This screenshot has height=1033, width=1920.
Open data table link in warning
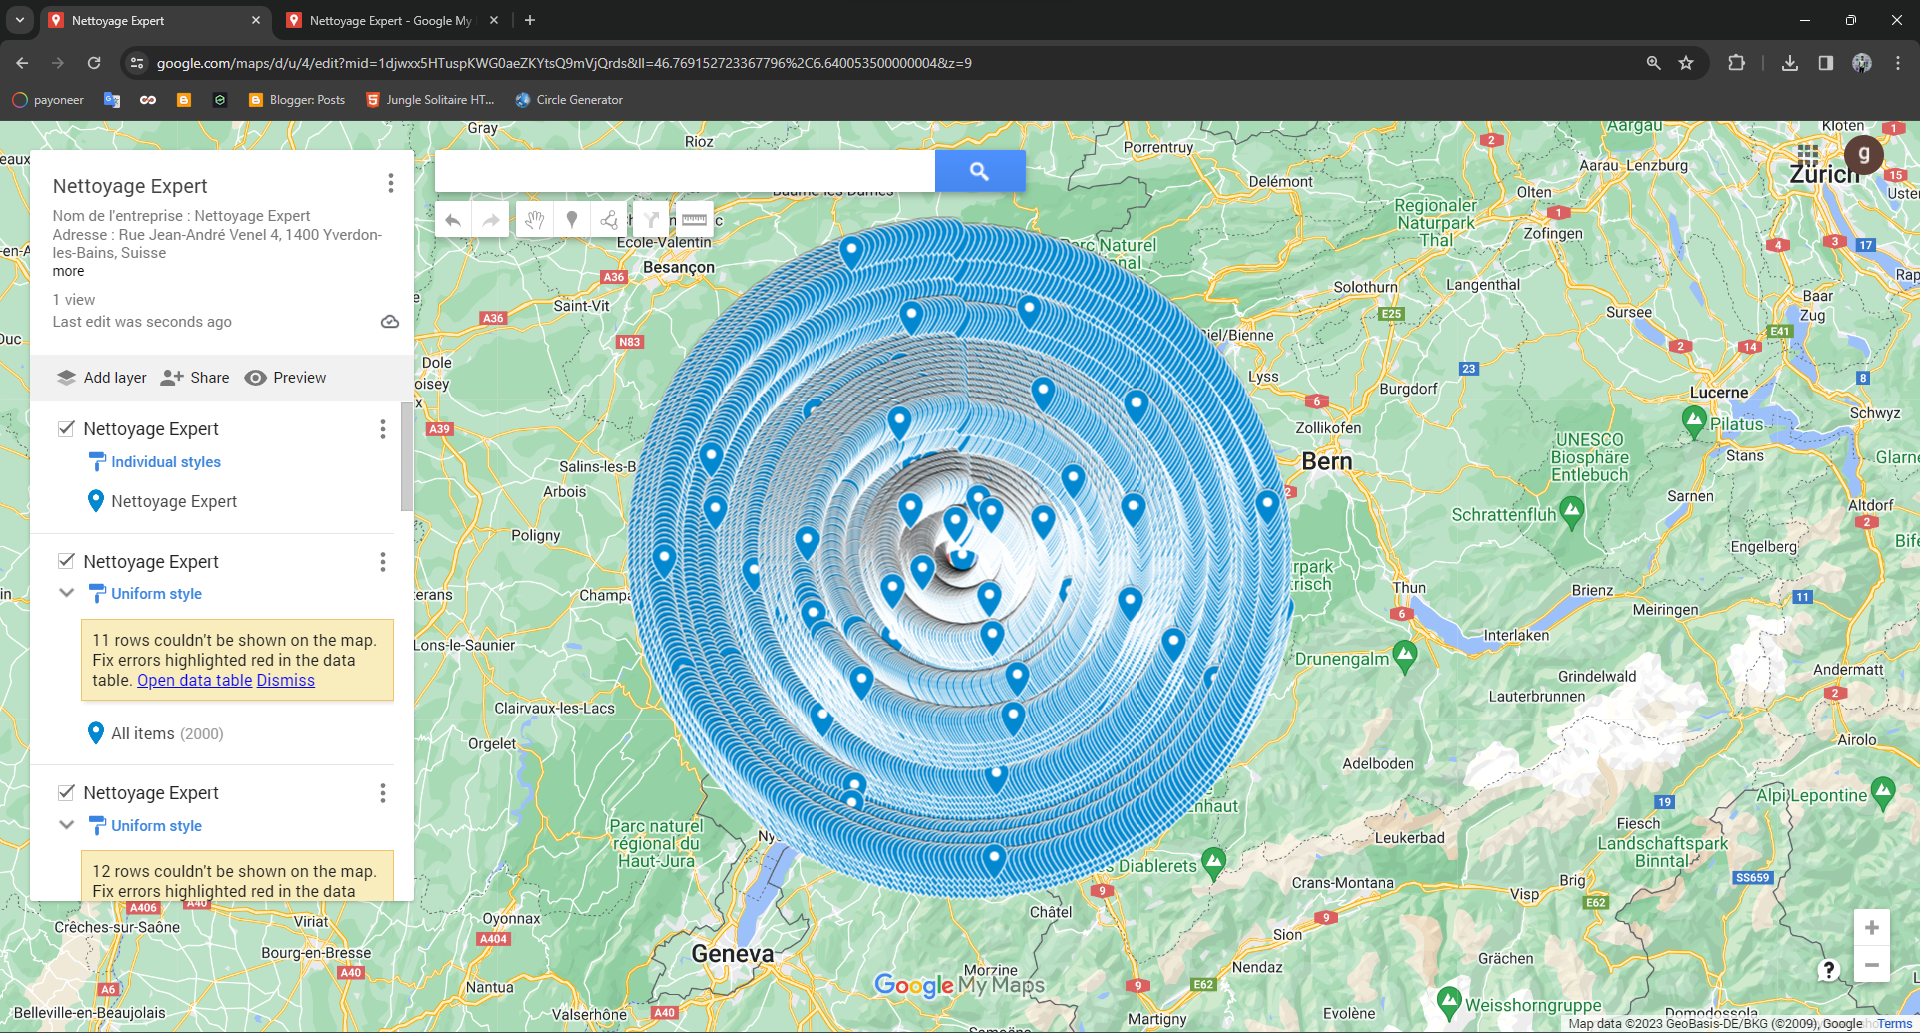194,680
